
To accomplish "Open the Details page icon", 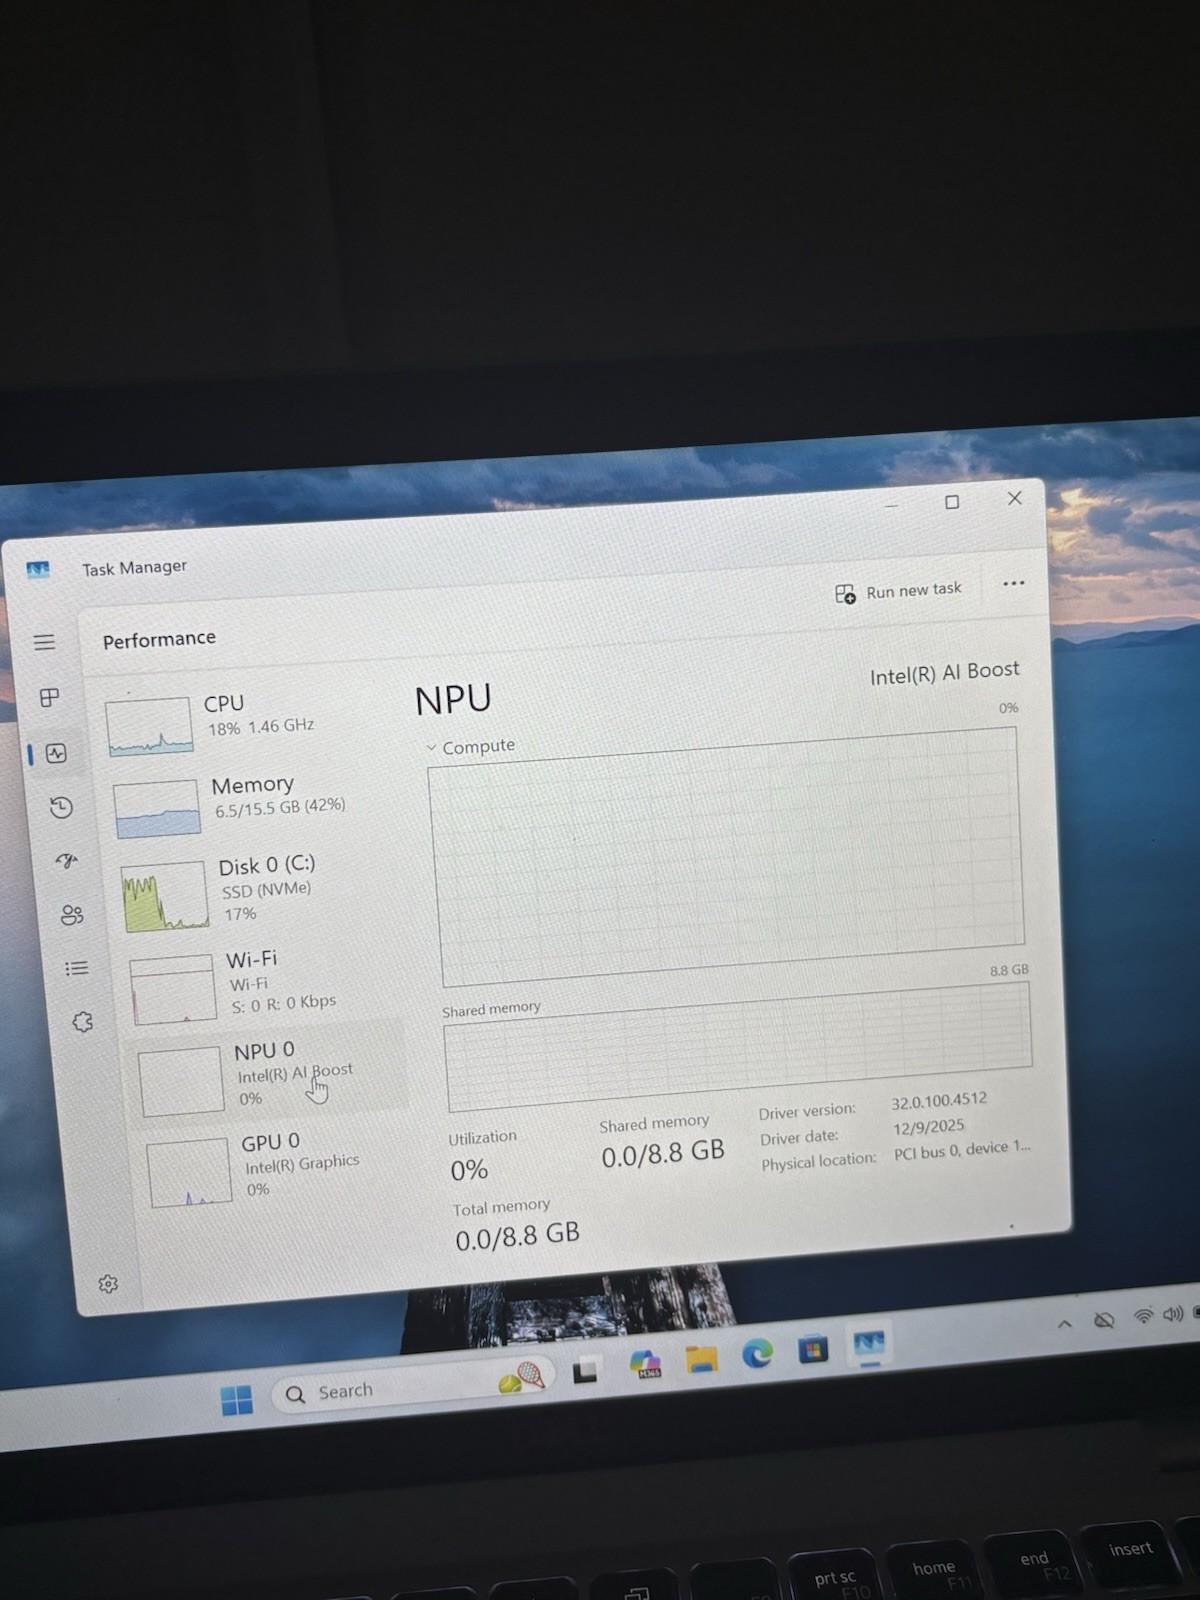I will click(77, 968).
